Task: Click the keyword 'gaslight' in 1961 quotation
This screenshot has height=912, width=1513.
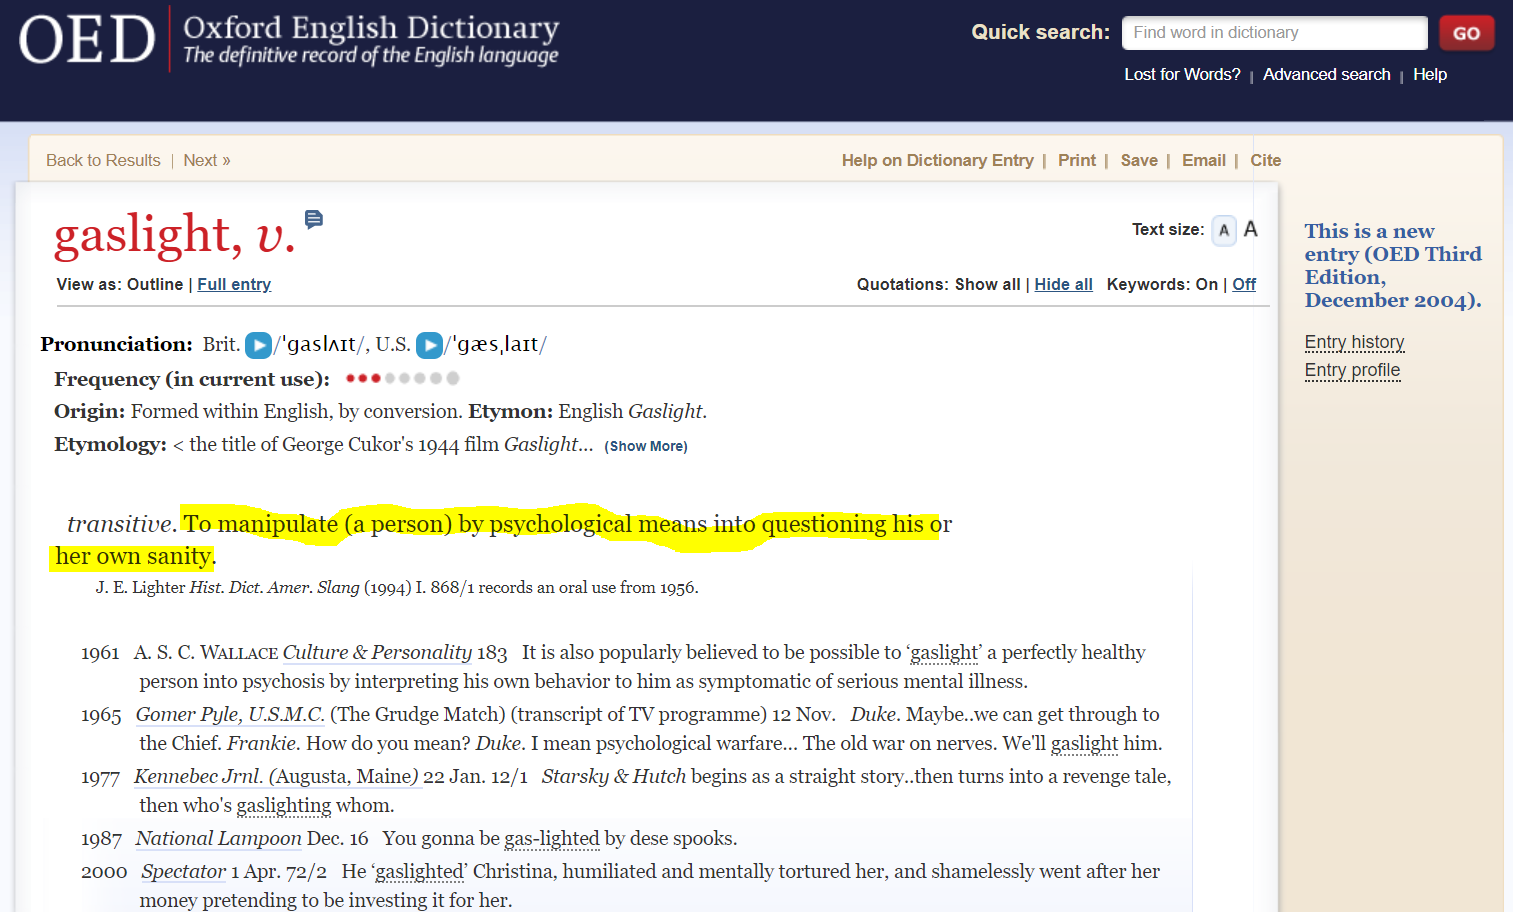Action: click(944, 653)
